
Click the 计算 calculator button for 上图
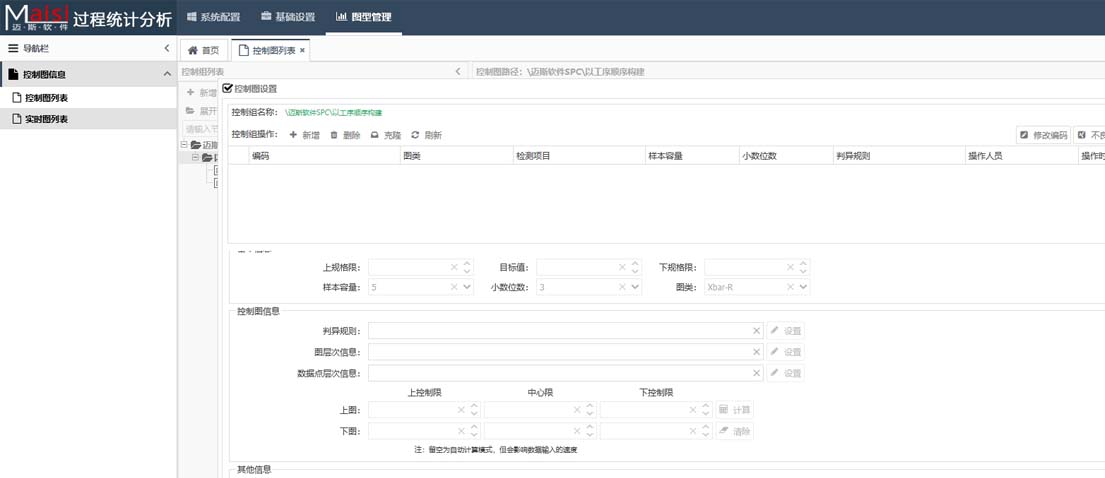click(x=735, y=410)
